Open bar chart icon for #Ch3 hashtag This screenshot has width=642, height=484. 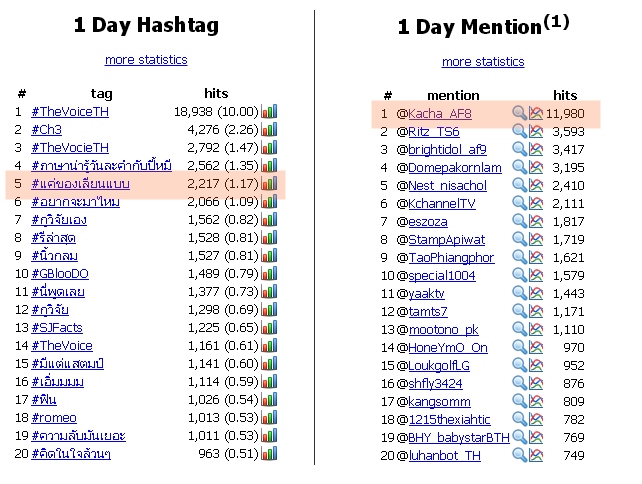[x=269, y=129]
